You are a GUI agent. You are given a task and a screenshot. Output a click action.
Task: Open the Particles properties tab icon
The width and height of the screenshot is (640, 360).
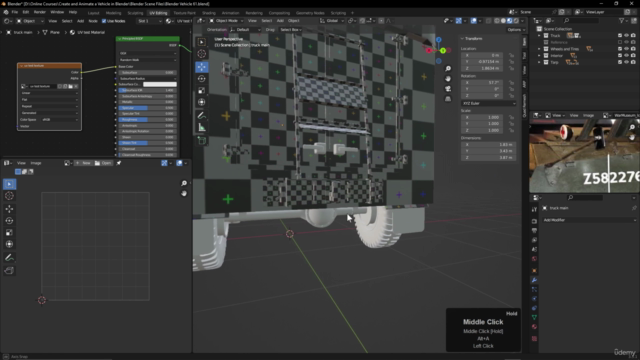tap(534, 289)
